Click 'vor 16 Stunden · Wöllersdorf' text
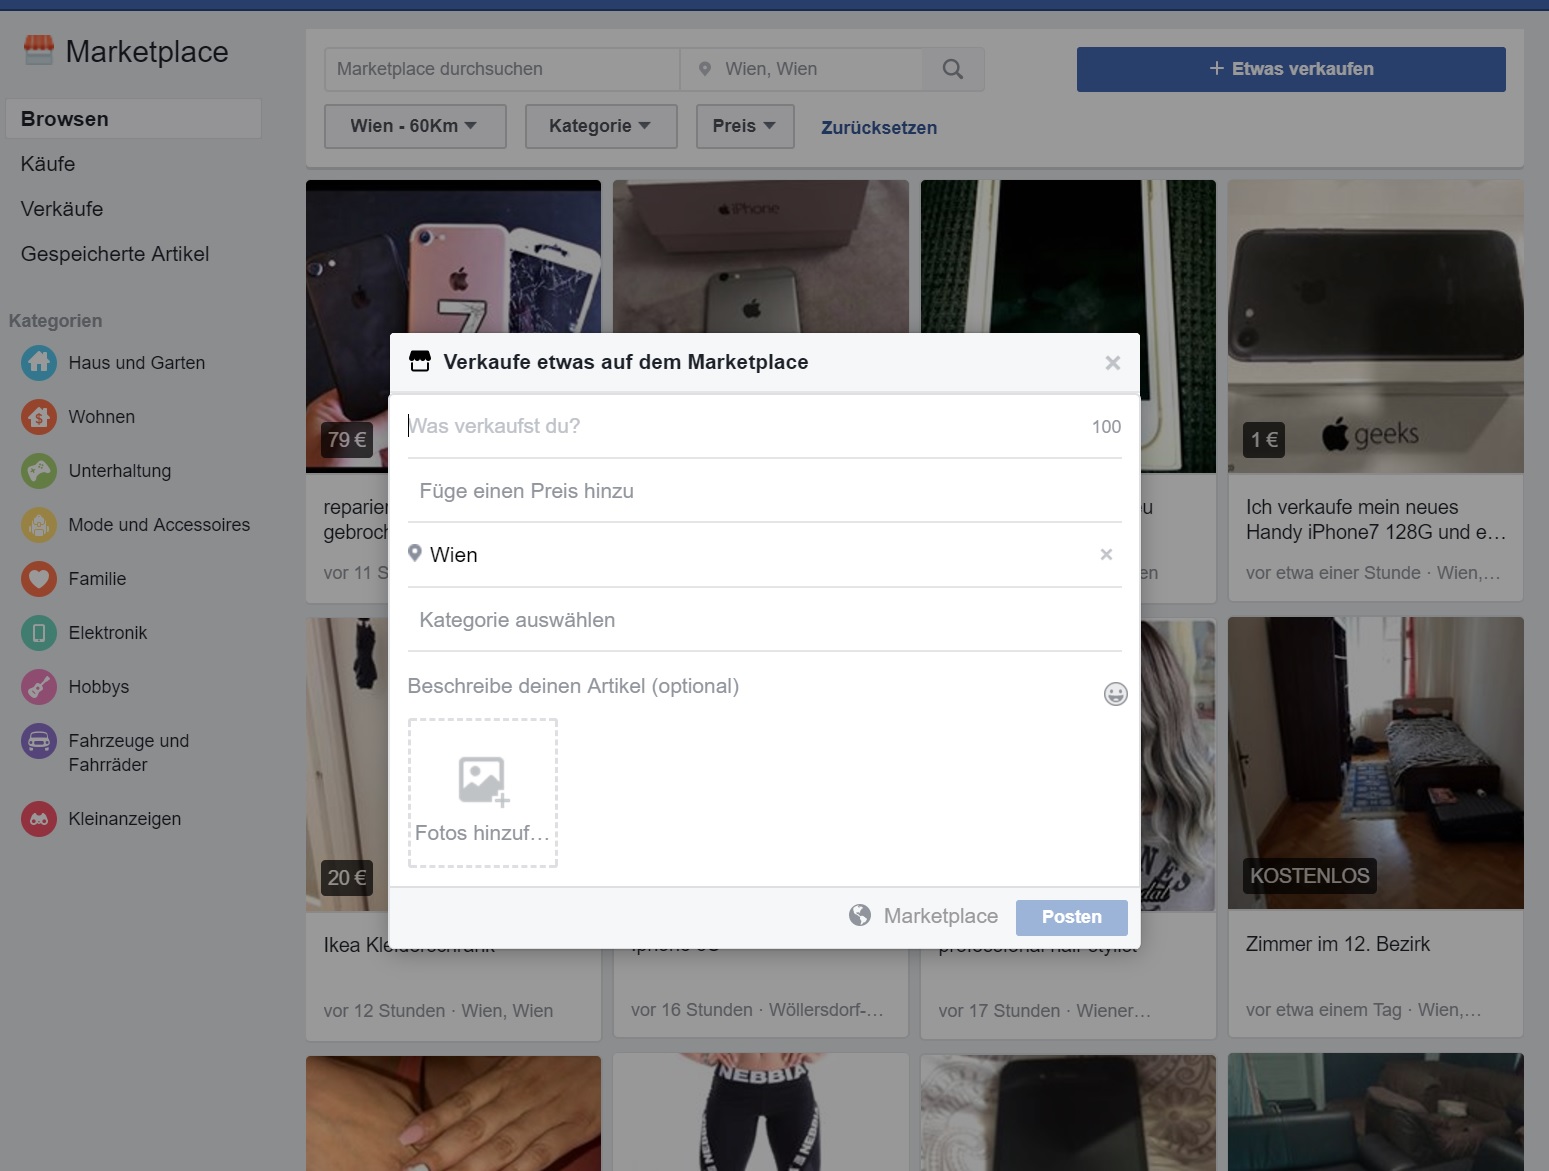This screenshot has width=1549, height=1171. click(x=757, y=1010)
